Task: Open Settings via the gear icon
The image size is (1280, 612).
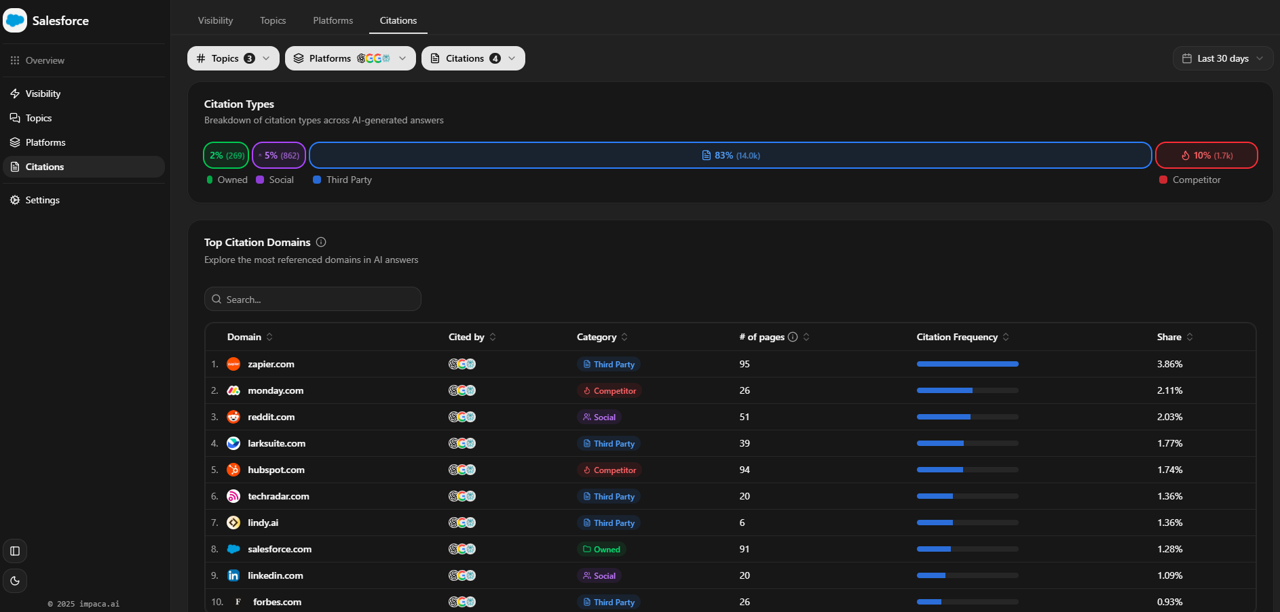Action: 14,200
